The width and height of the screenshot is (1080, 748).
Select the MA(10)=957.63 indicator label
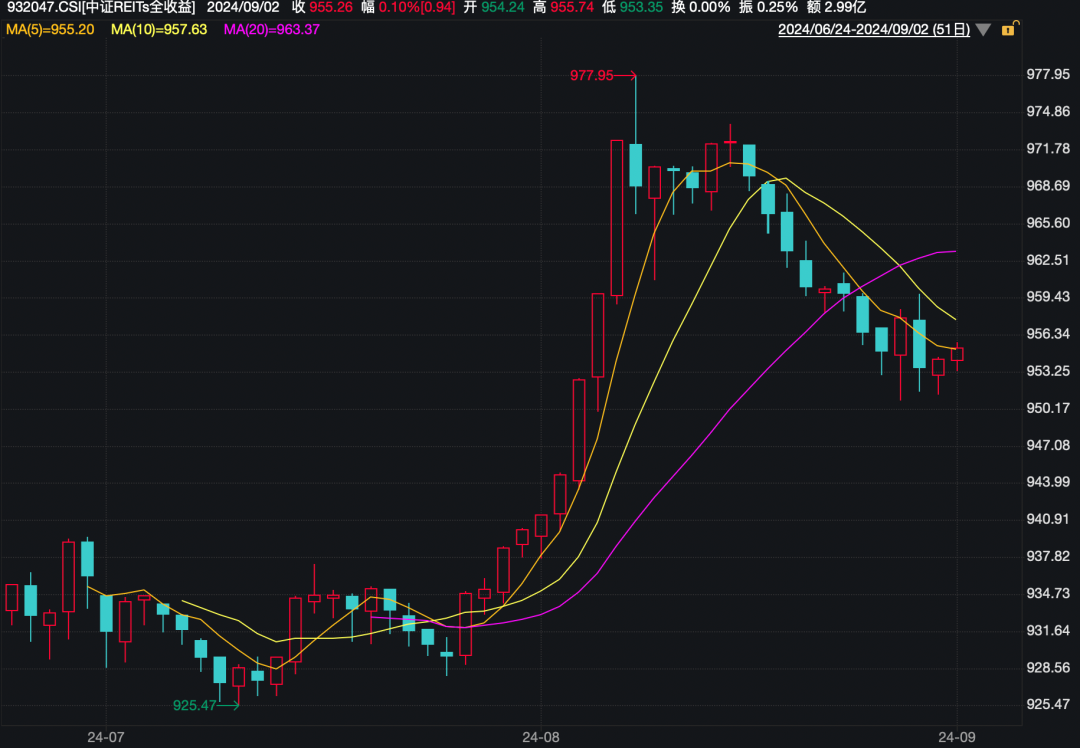[159, 30]
